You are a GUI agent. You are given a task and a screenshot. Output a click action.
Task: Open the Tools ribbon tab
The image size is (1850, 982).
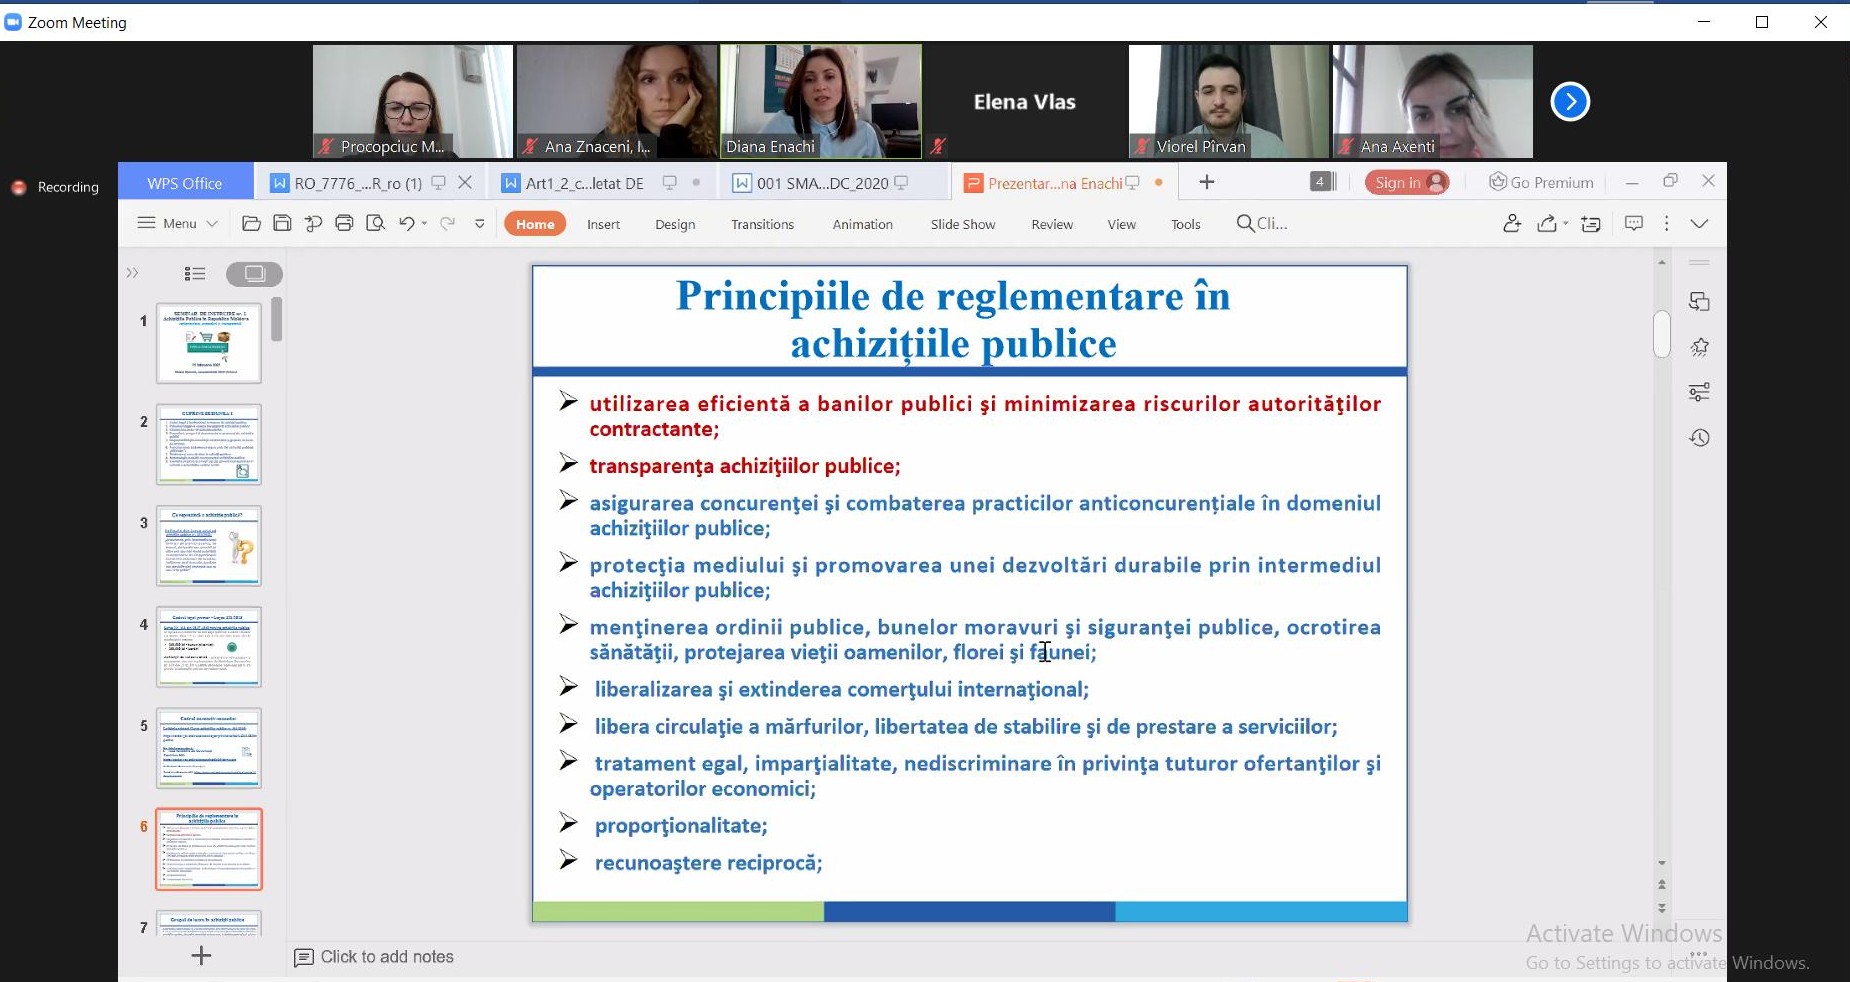click(1186, 224)
